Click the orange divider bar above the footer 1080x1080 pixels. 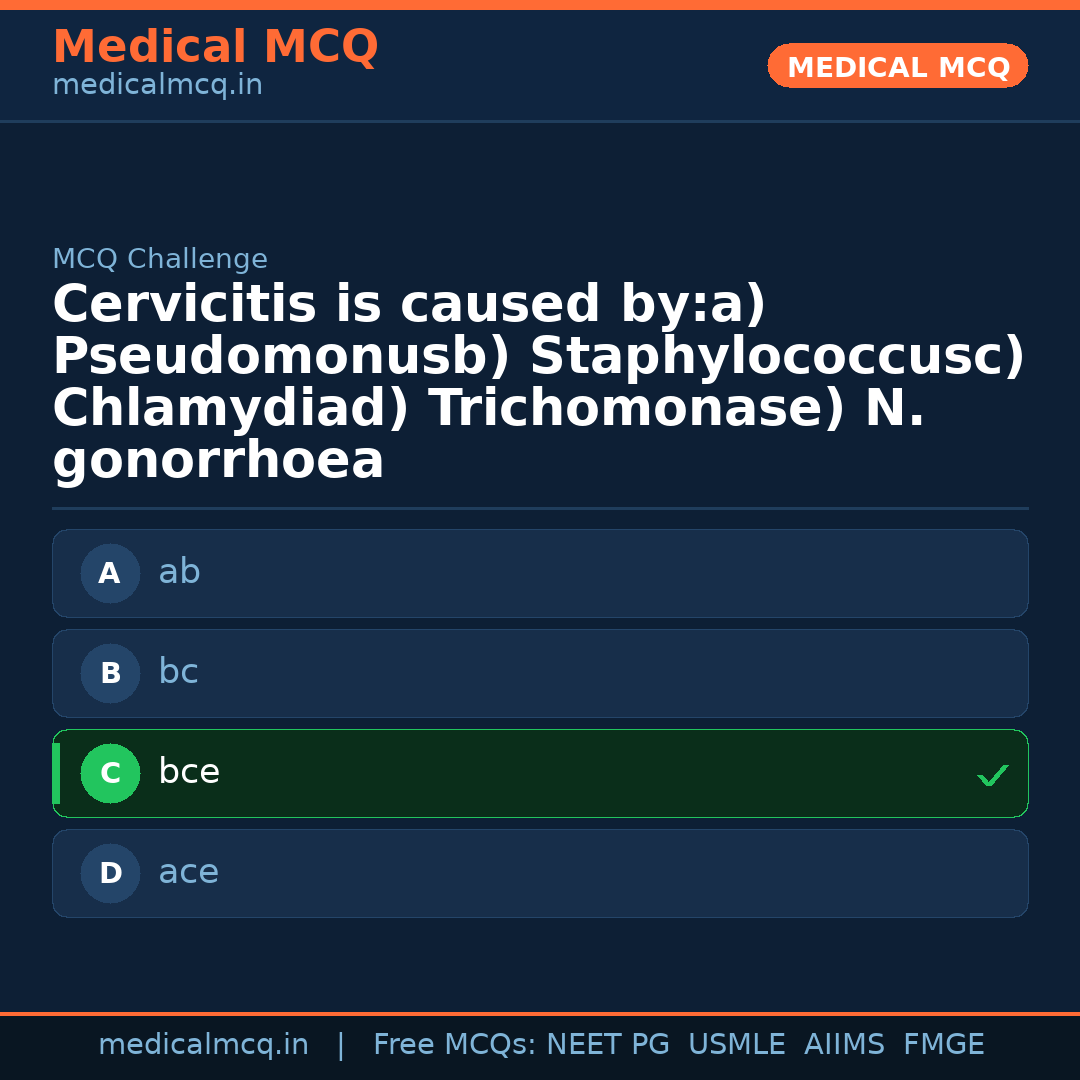click(540, 1011)
